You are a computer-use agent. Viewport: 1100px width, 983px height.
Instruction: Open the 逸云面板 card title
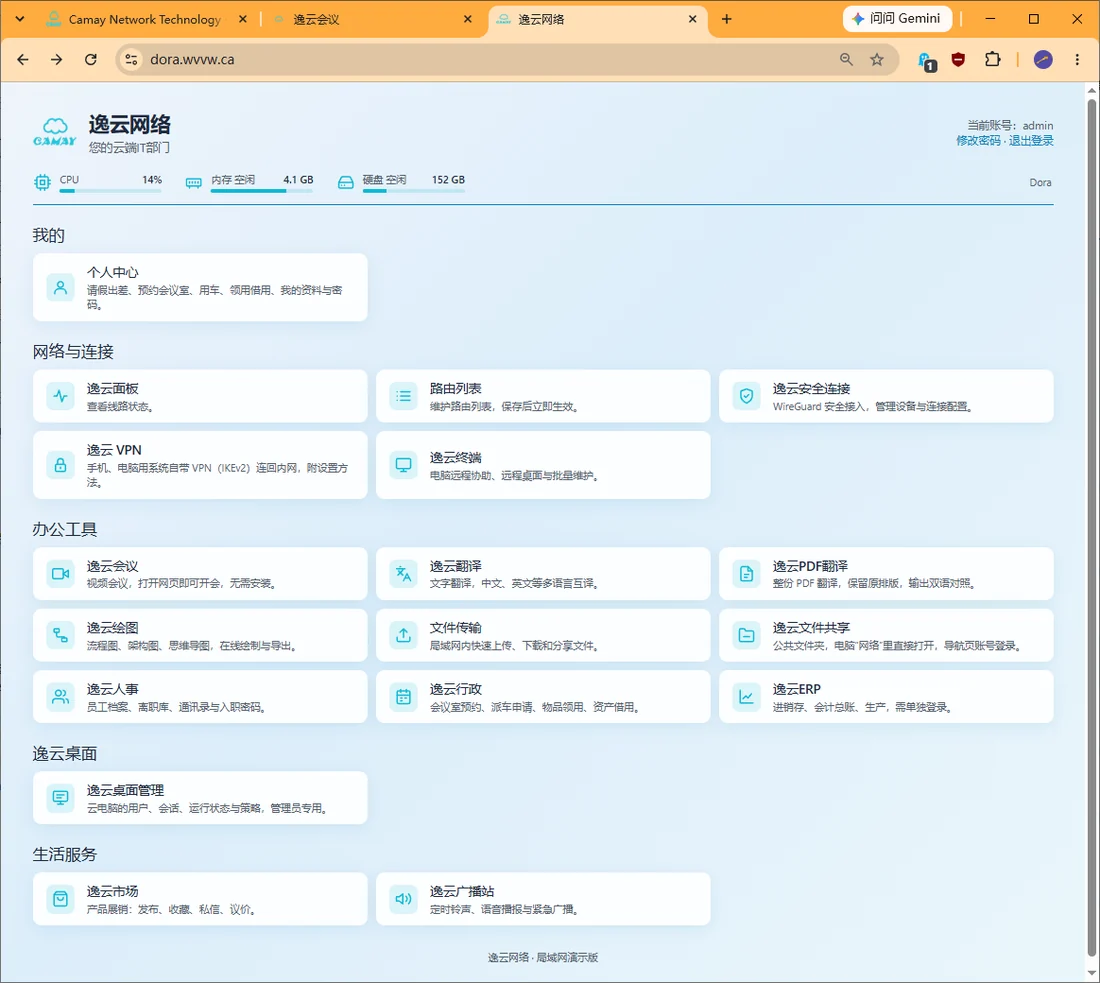pos(112,388)
